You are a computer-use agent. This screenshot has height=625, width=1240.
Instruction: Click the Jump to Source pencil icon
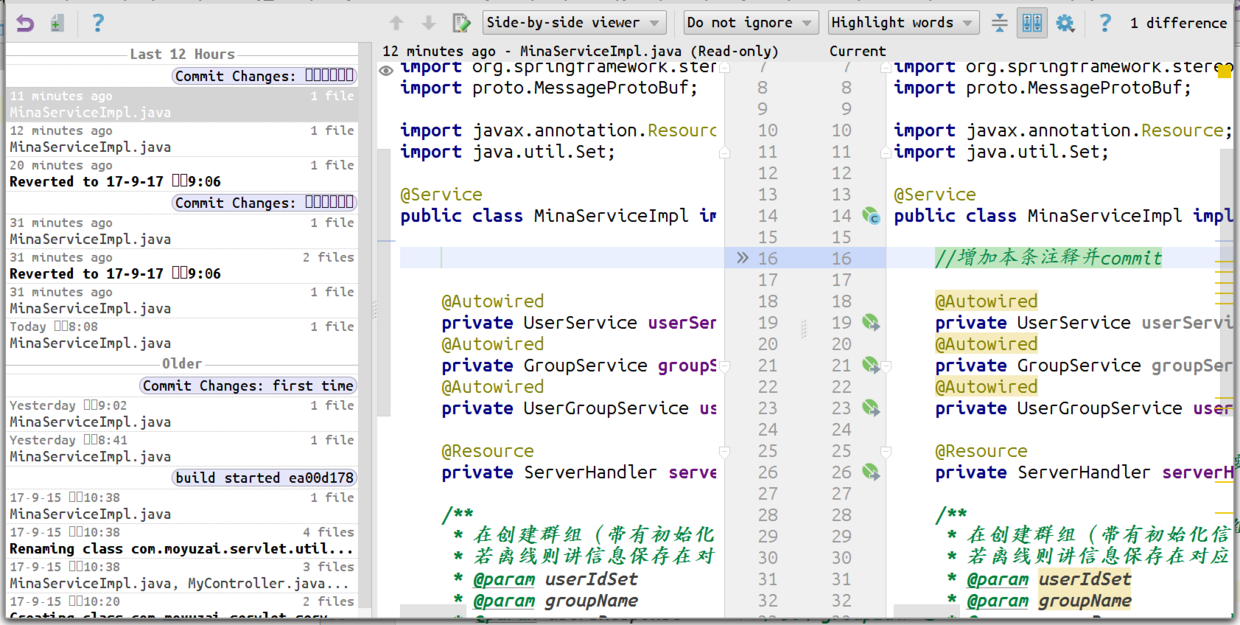tap(461, 23)
